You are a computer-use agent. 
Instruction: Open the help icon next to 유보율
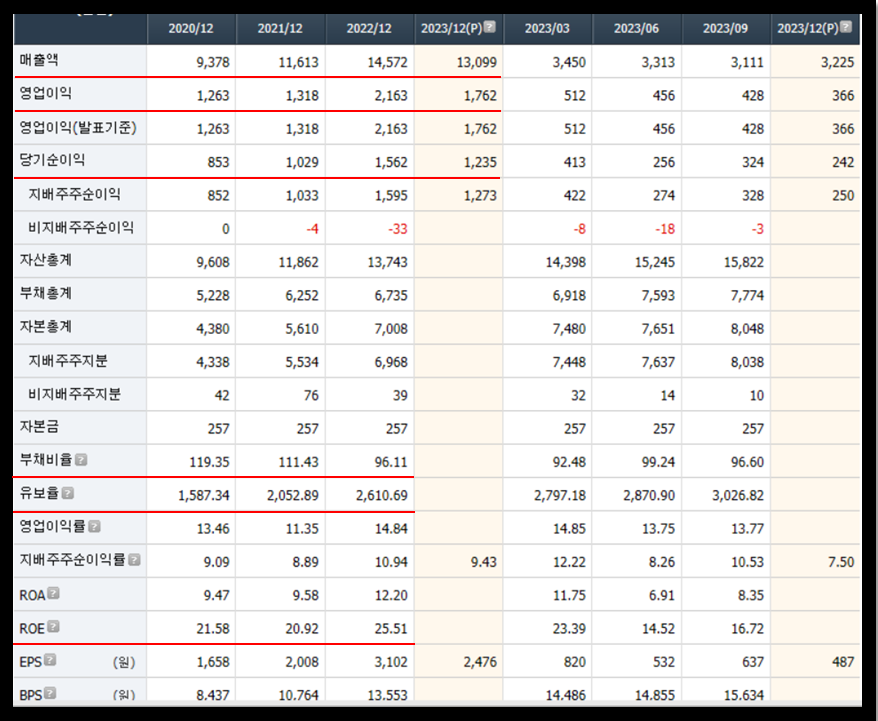[x=68, y=493]
